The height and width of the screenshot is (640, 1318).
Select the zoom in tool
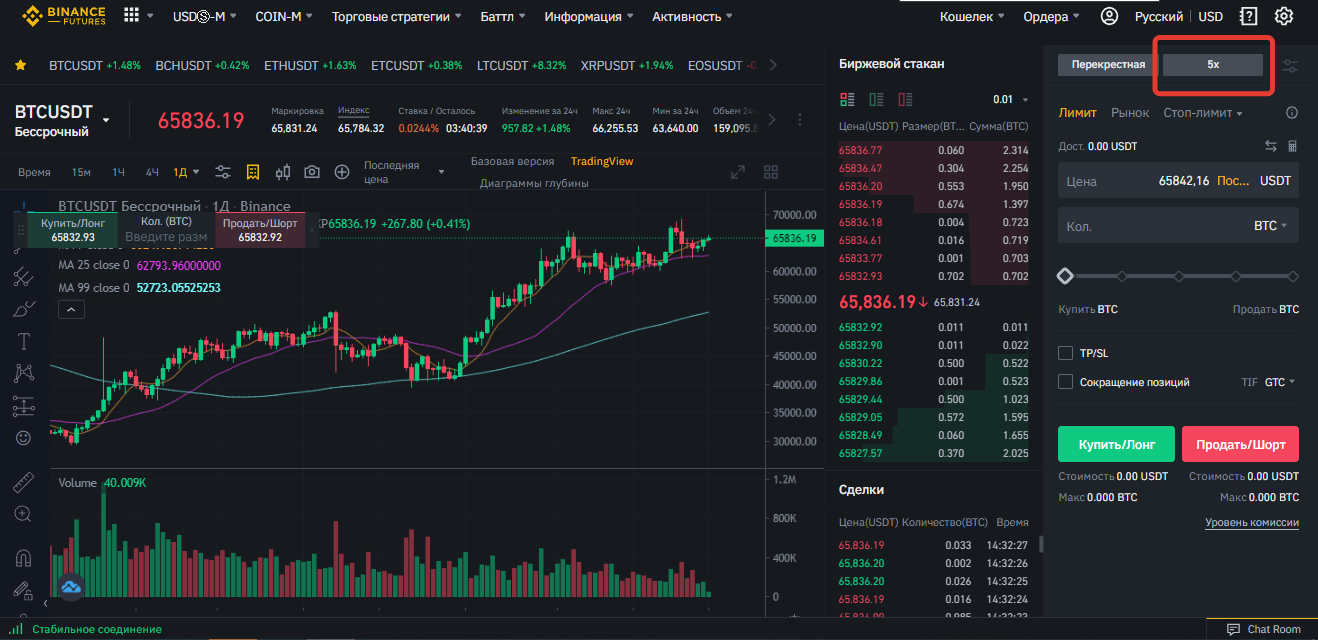point(24,514)
